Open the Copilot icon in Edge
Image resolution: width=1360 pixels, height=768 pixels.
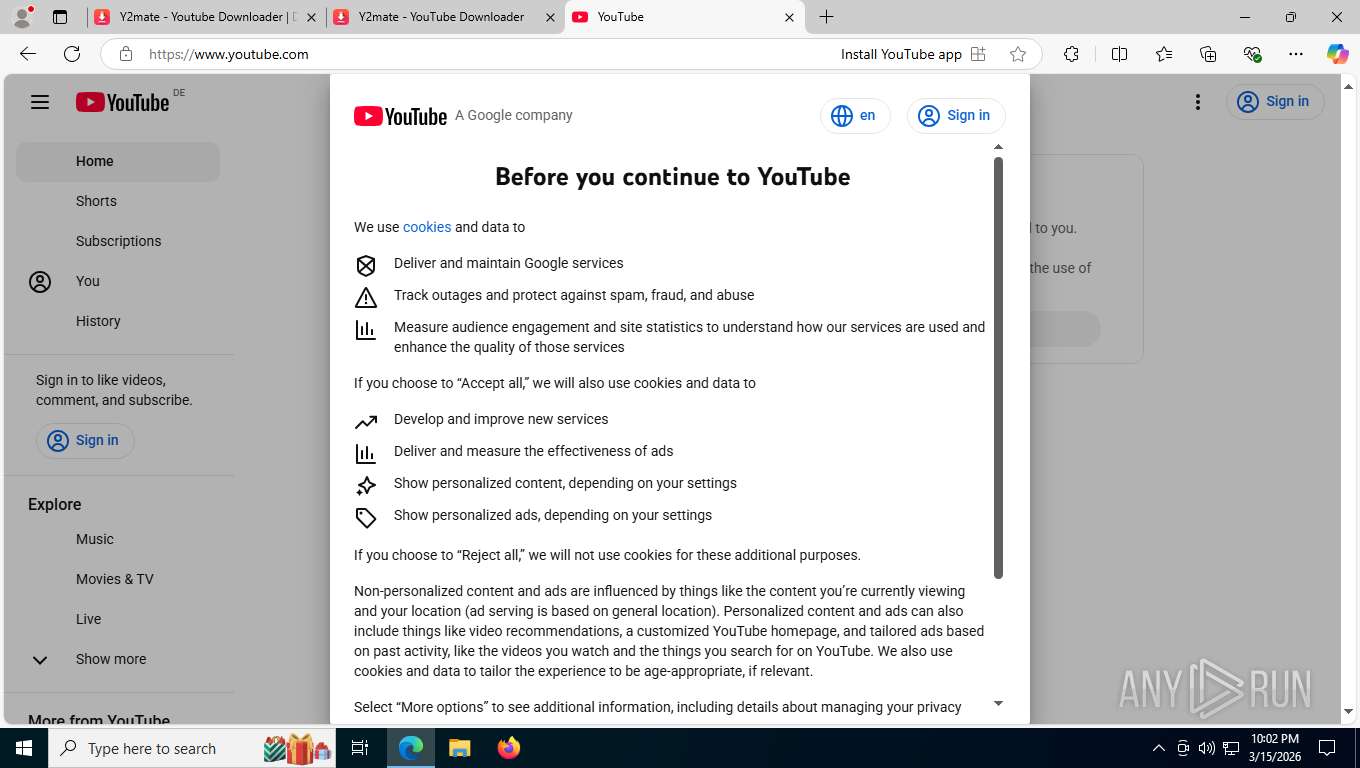click(1337, 54)
